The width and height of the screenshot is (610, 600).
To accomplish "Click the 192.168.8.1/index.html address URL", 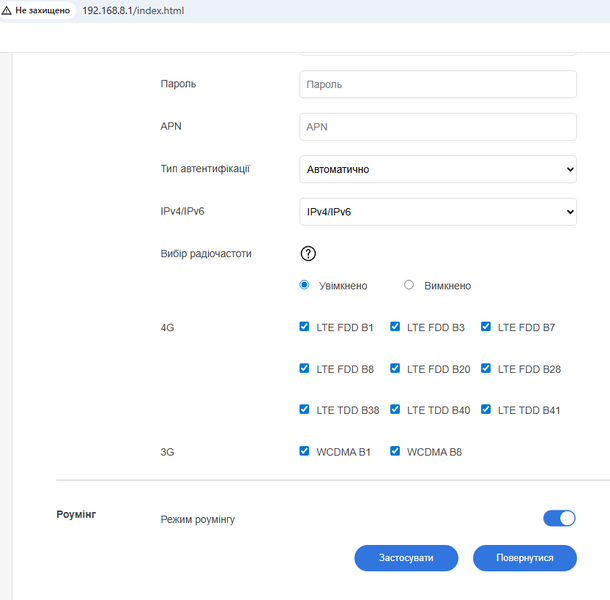I will (133, 11).
